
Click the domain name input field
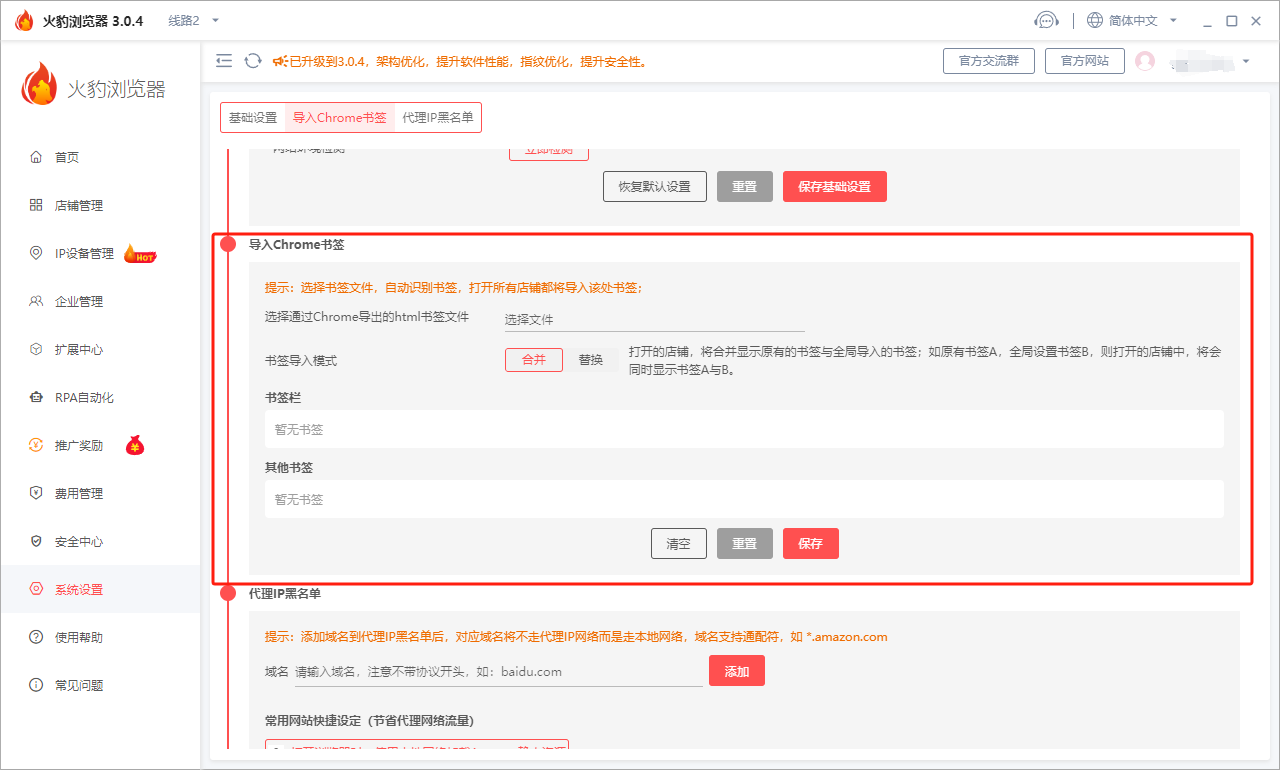(498, 672)
